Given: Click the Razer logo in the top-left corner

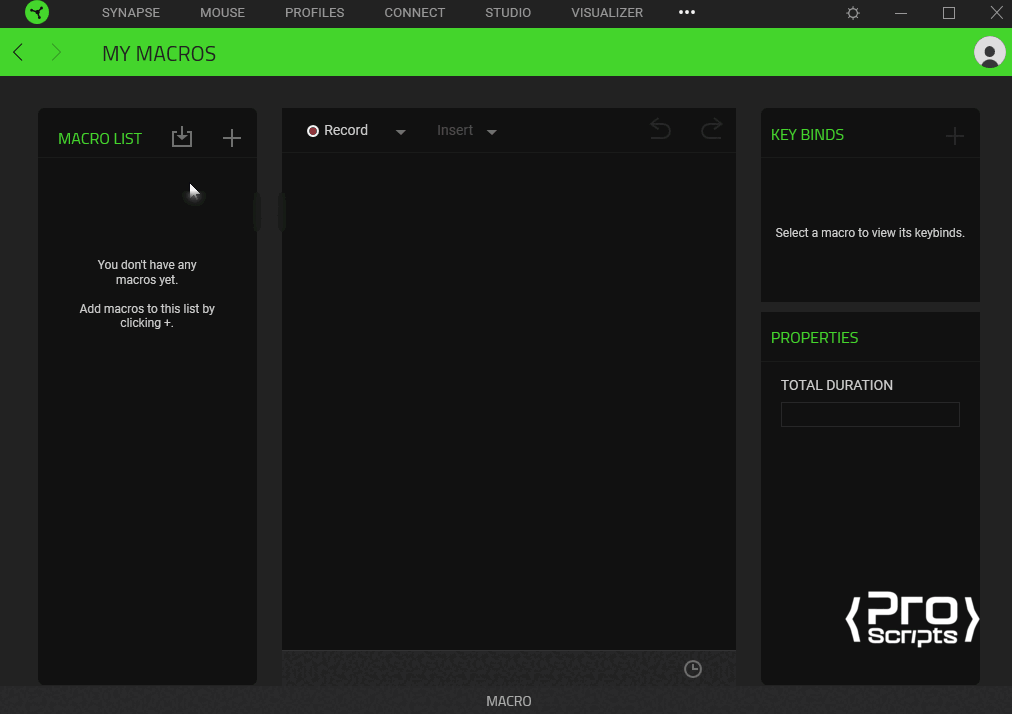Looking at the screenshot, I should tap(36, 13).
